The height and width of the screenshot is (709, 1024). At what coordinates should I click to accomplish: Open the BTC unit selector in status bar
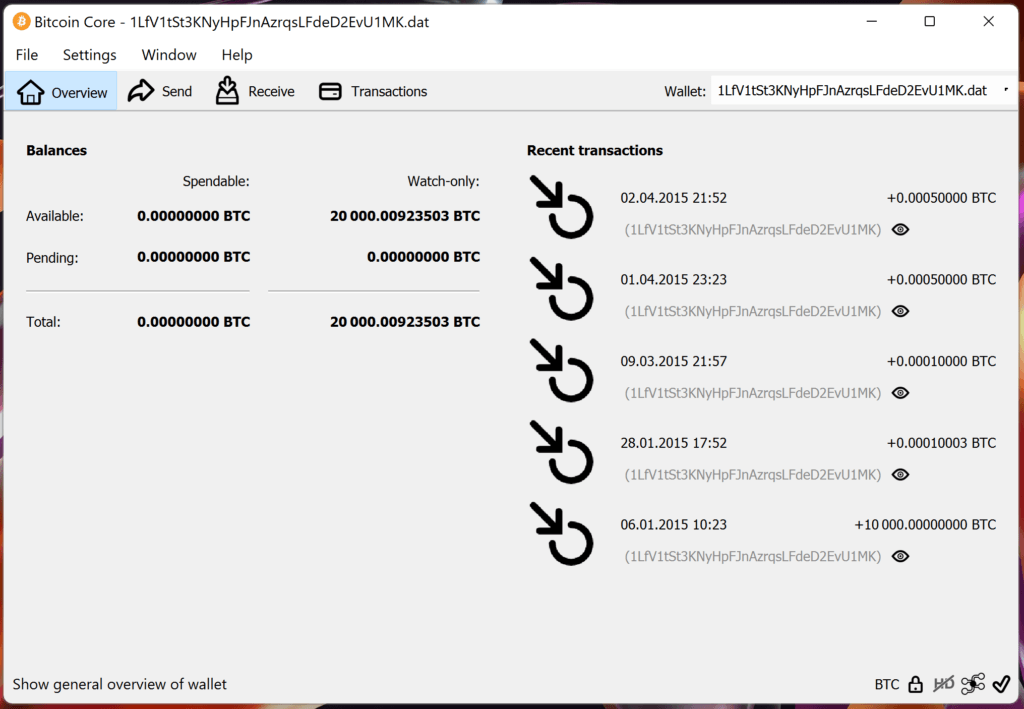[886, 684]
